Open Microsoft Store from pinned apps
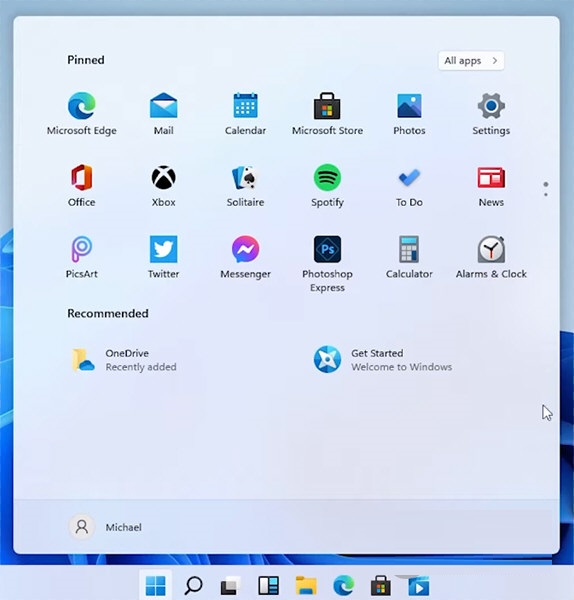Viewport: 574px width, 600px height. [x=327, y=114]
